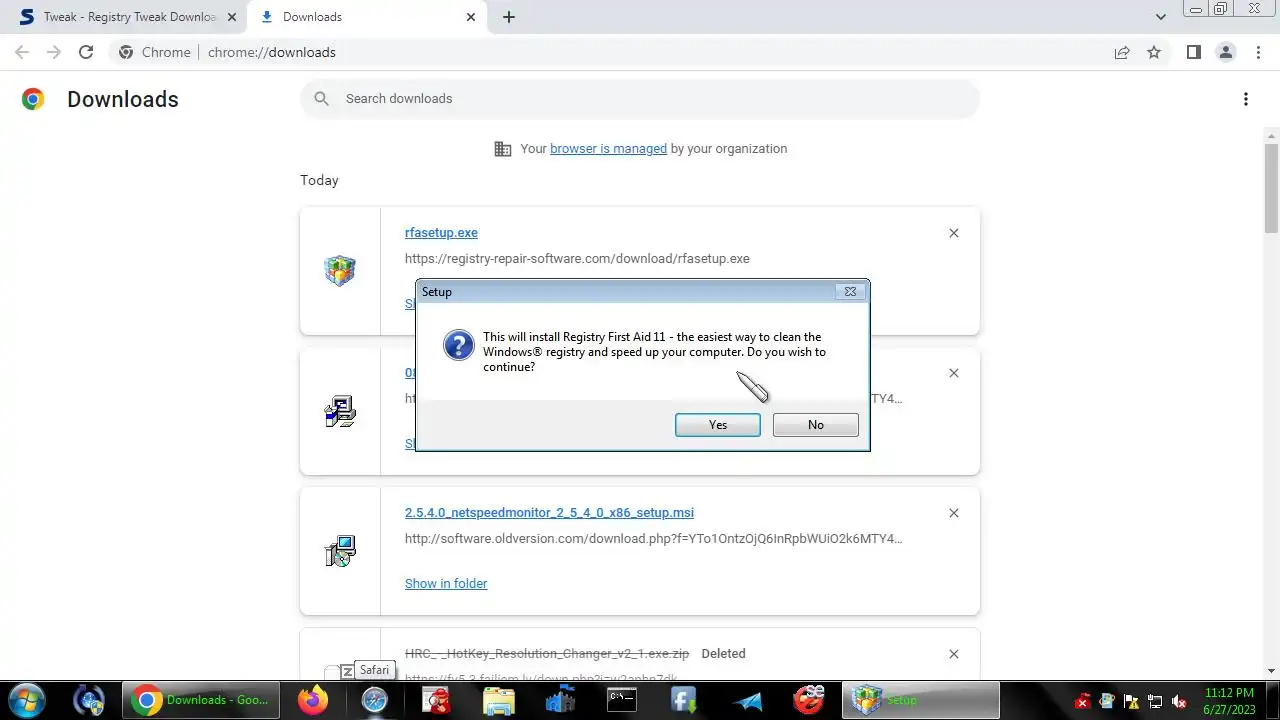The image size is (1280, 720).
Task: Click the page vertical scrollbar thumb
Action: [x=1271, y=188]
